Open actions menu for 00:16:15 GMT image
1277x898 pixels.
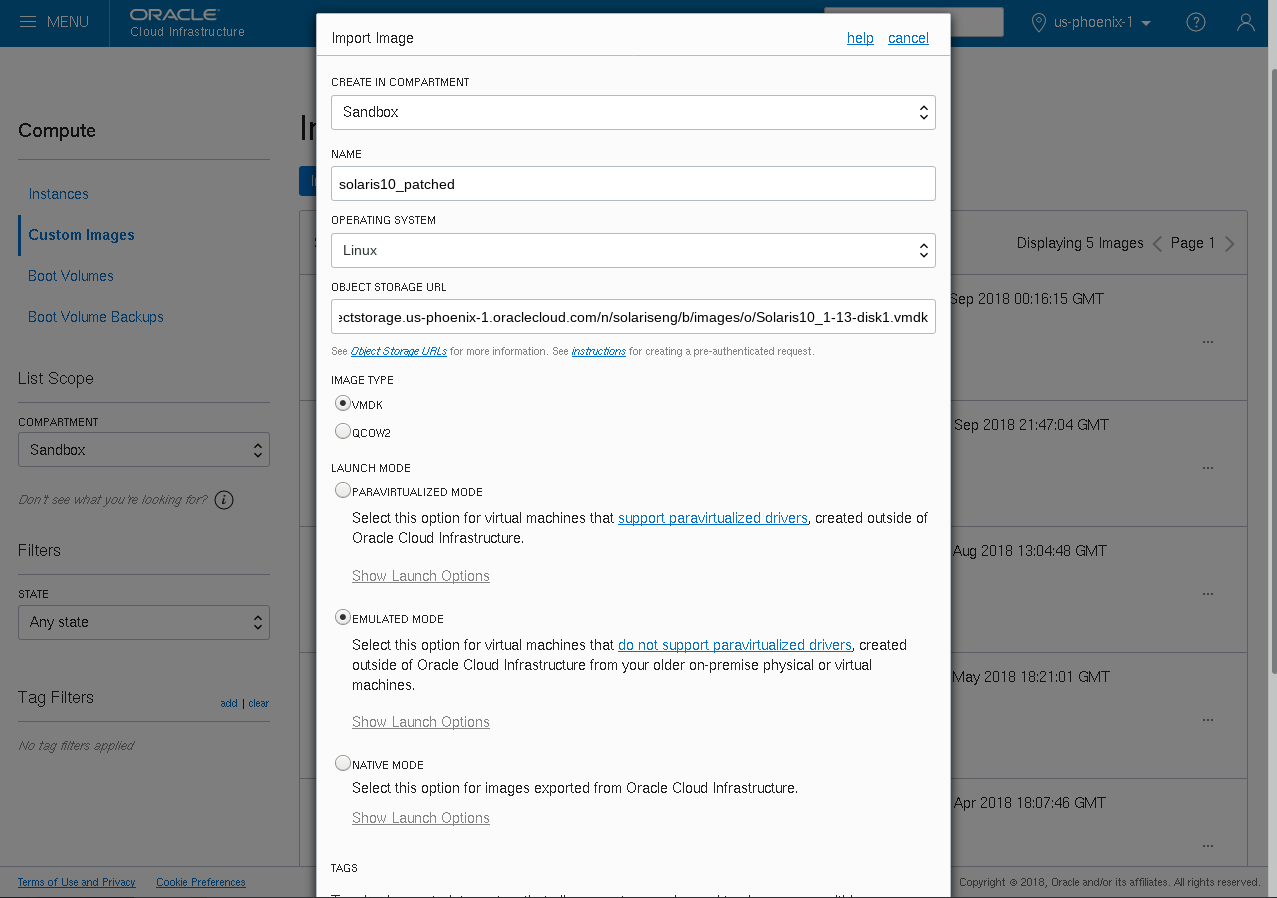pos(1208,342)
